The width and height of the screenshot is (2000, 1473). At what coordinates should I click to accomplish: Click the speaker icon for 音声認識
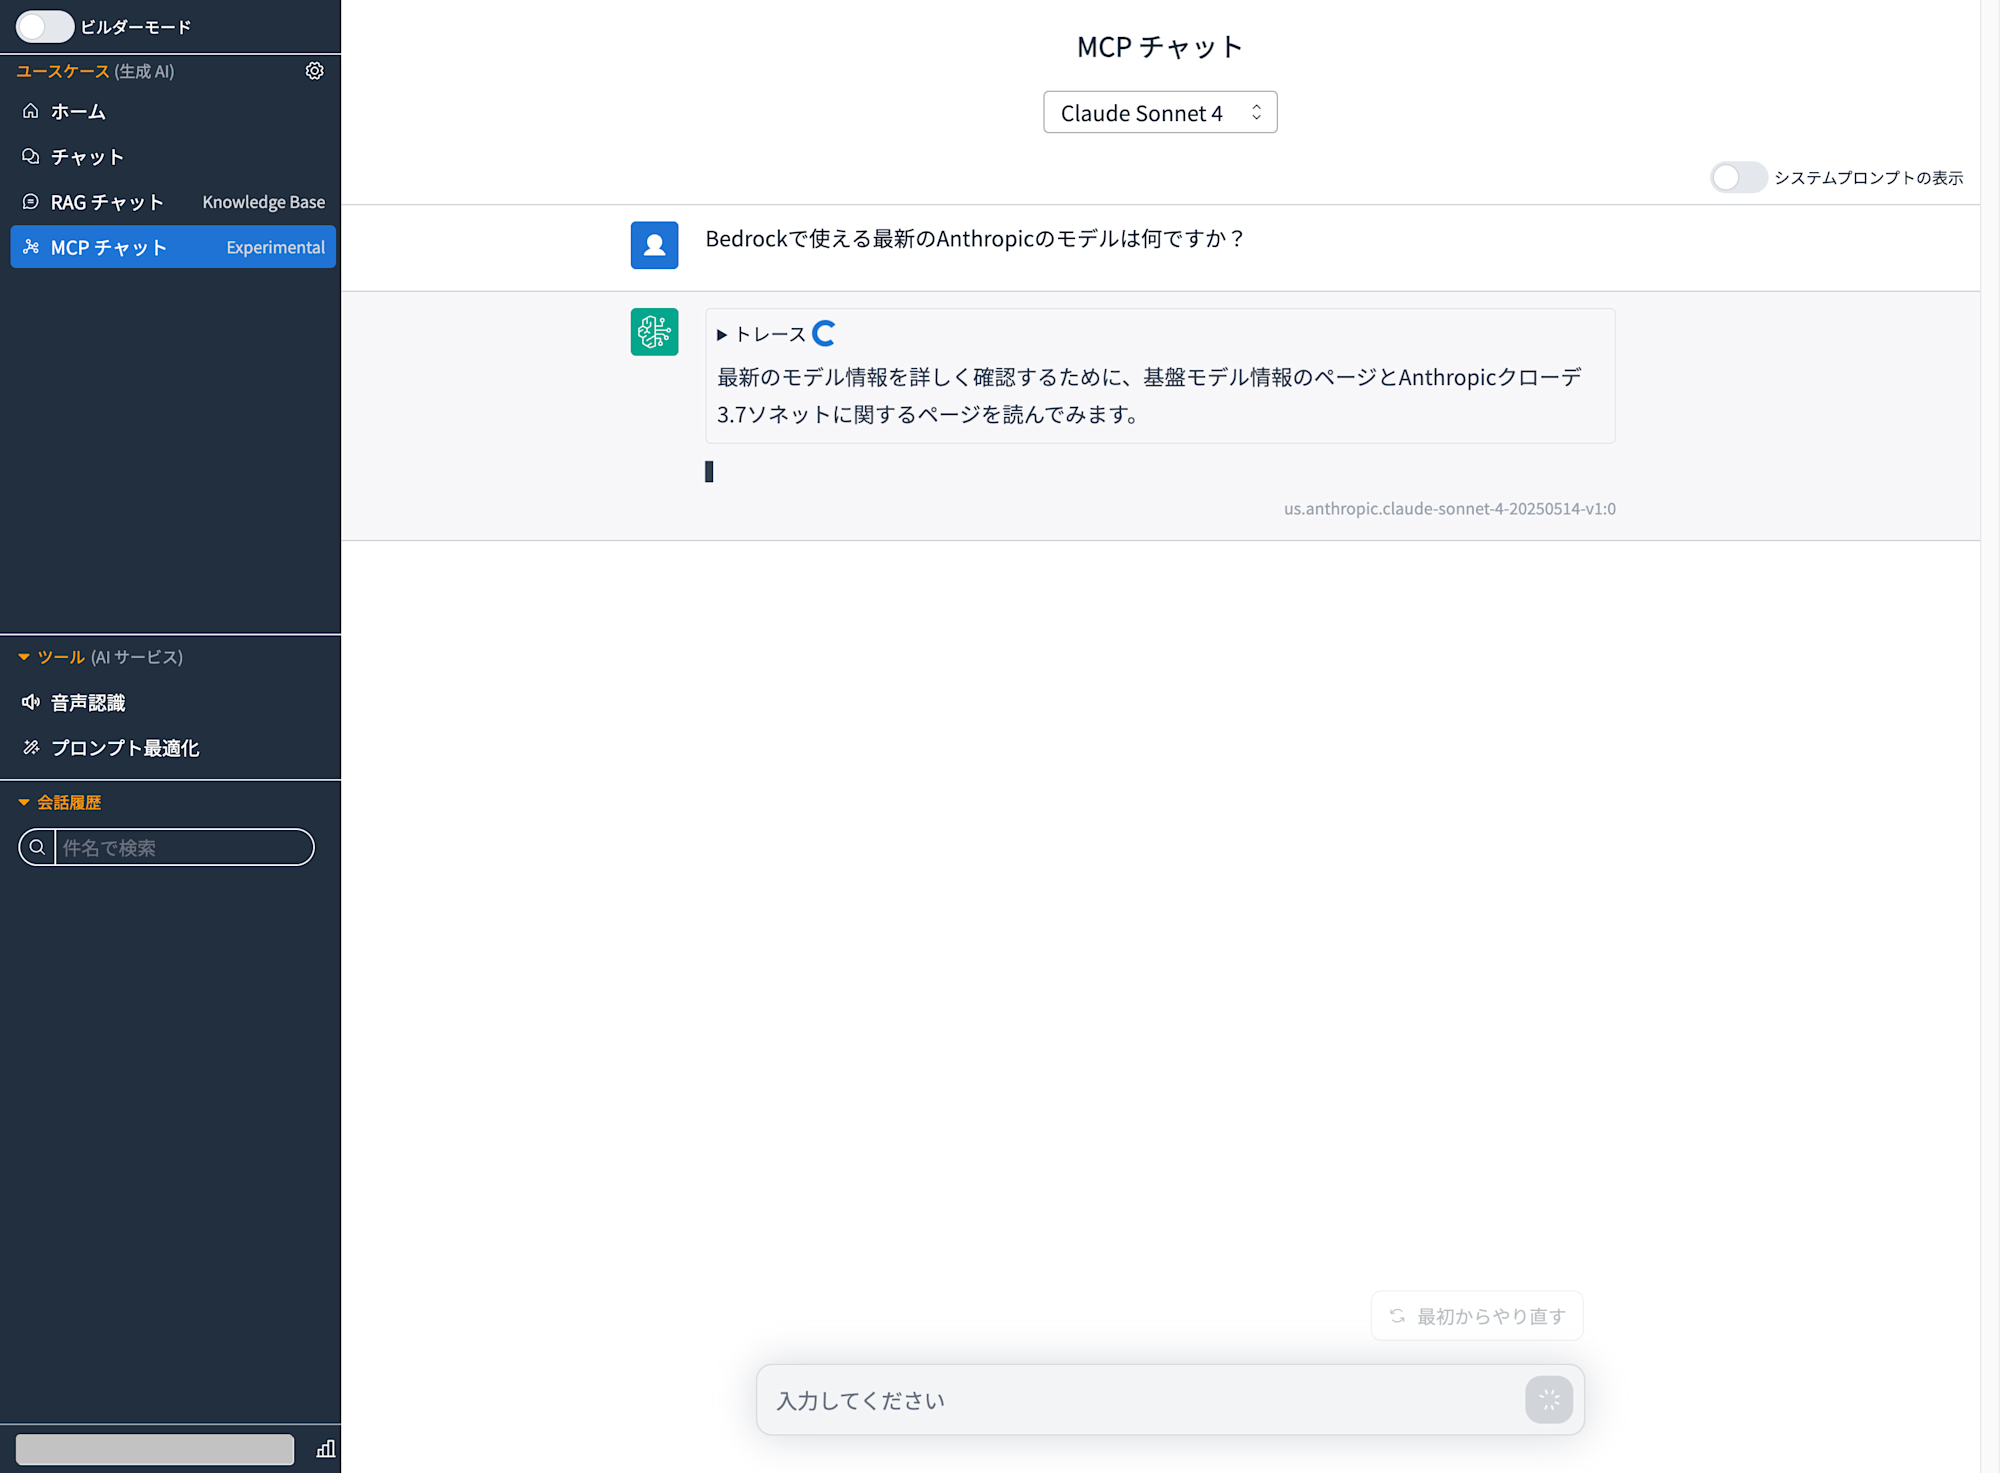point(31,703)
